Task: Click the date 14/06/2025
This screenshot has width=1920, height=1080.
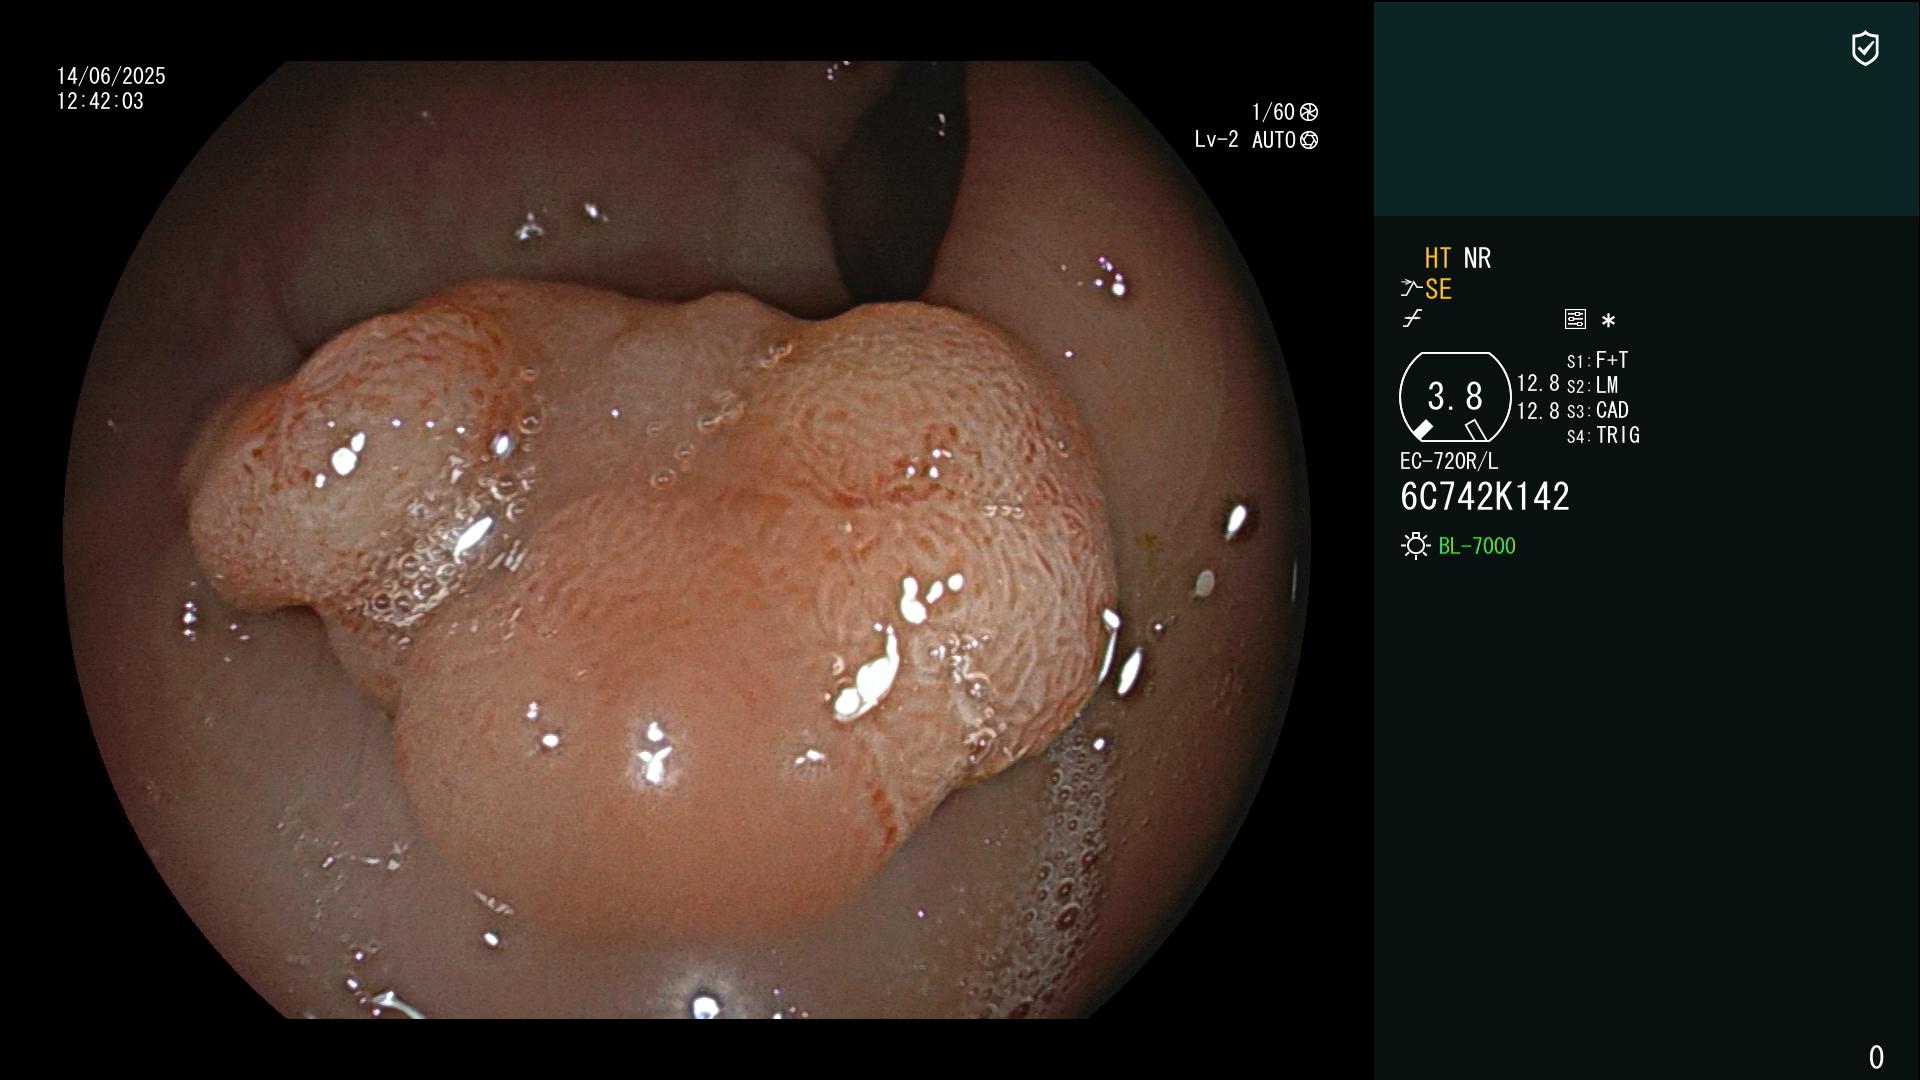Action: pos(111,76)
